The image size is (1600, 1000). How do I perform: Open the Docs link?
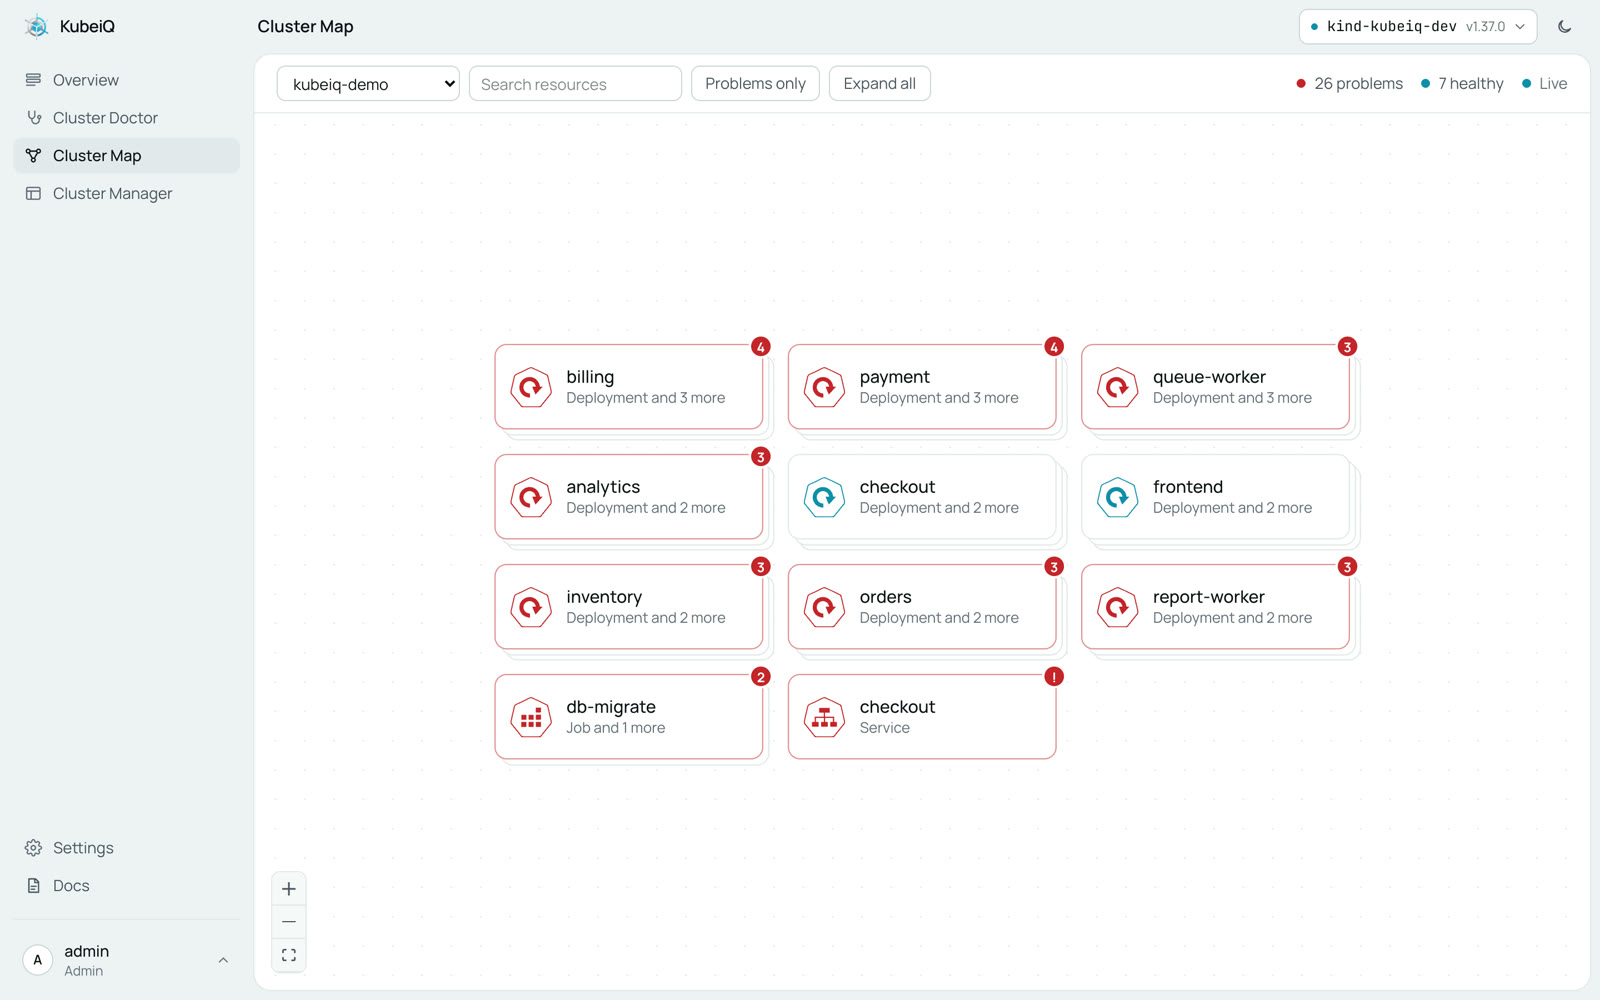(x=127, y=886)
